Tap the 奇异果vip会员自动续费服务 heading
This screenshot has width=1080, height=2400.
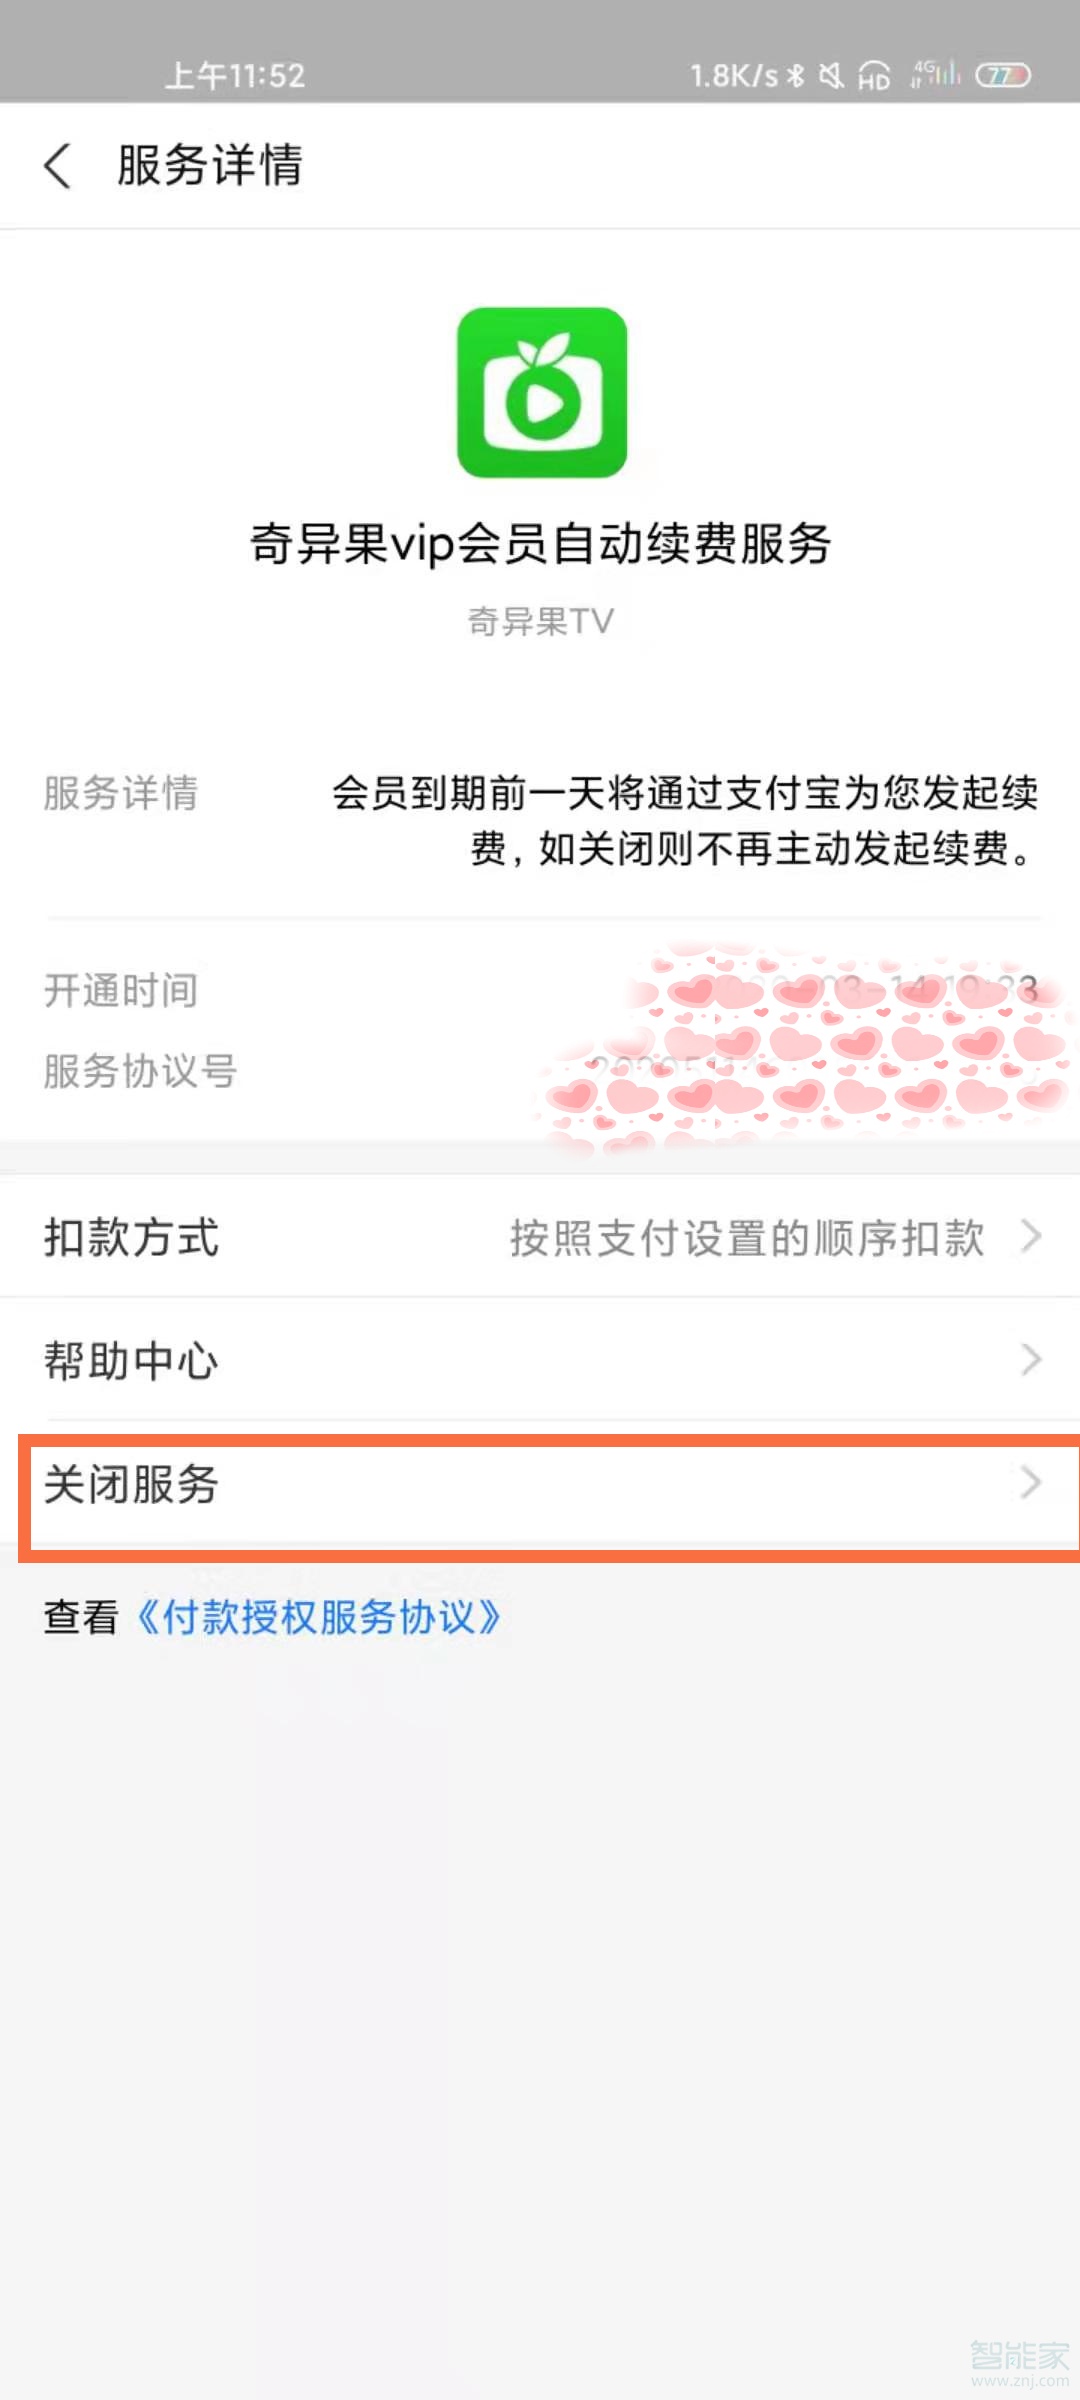540,544
